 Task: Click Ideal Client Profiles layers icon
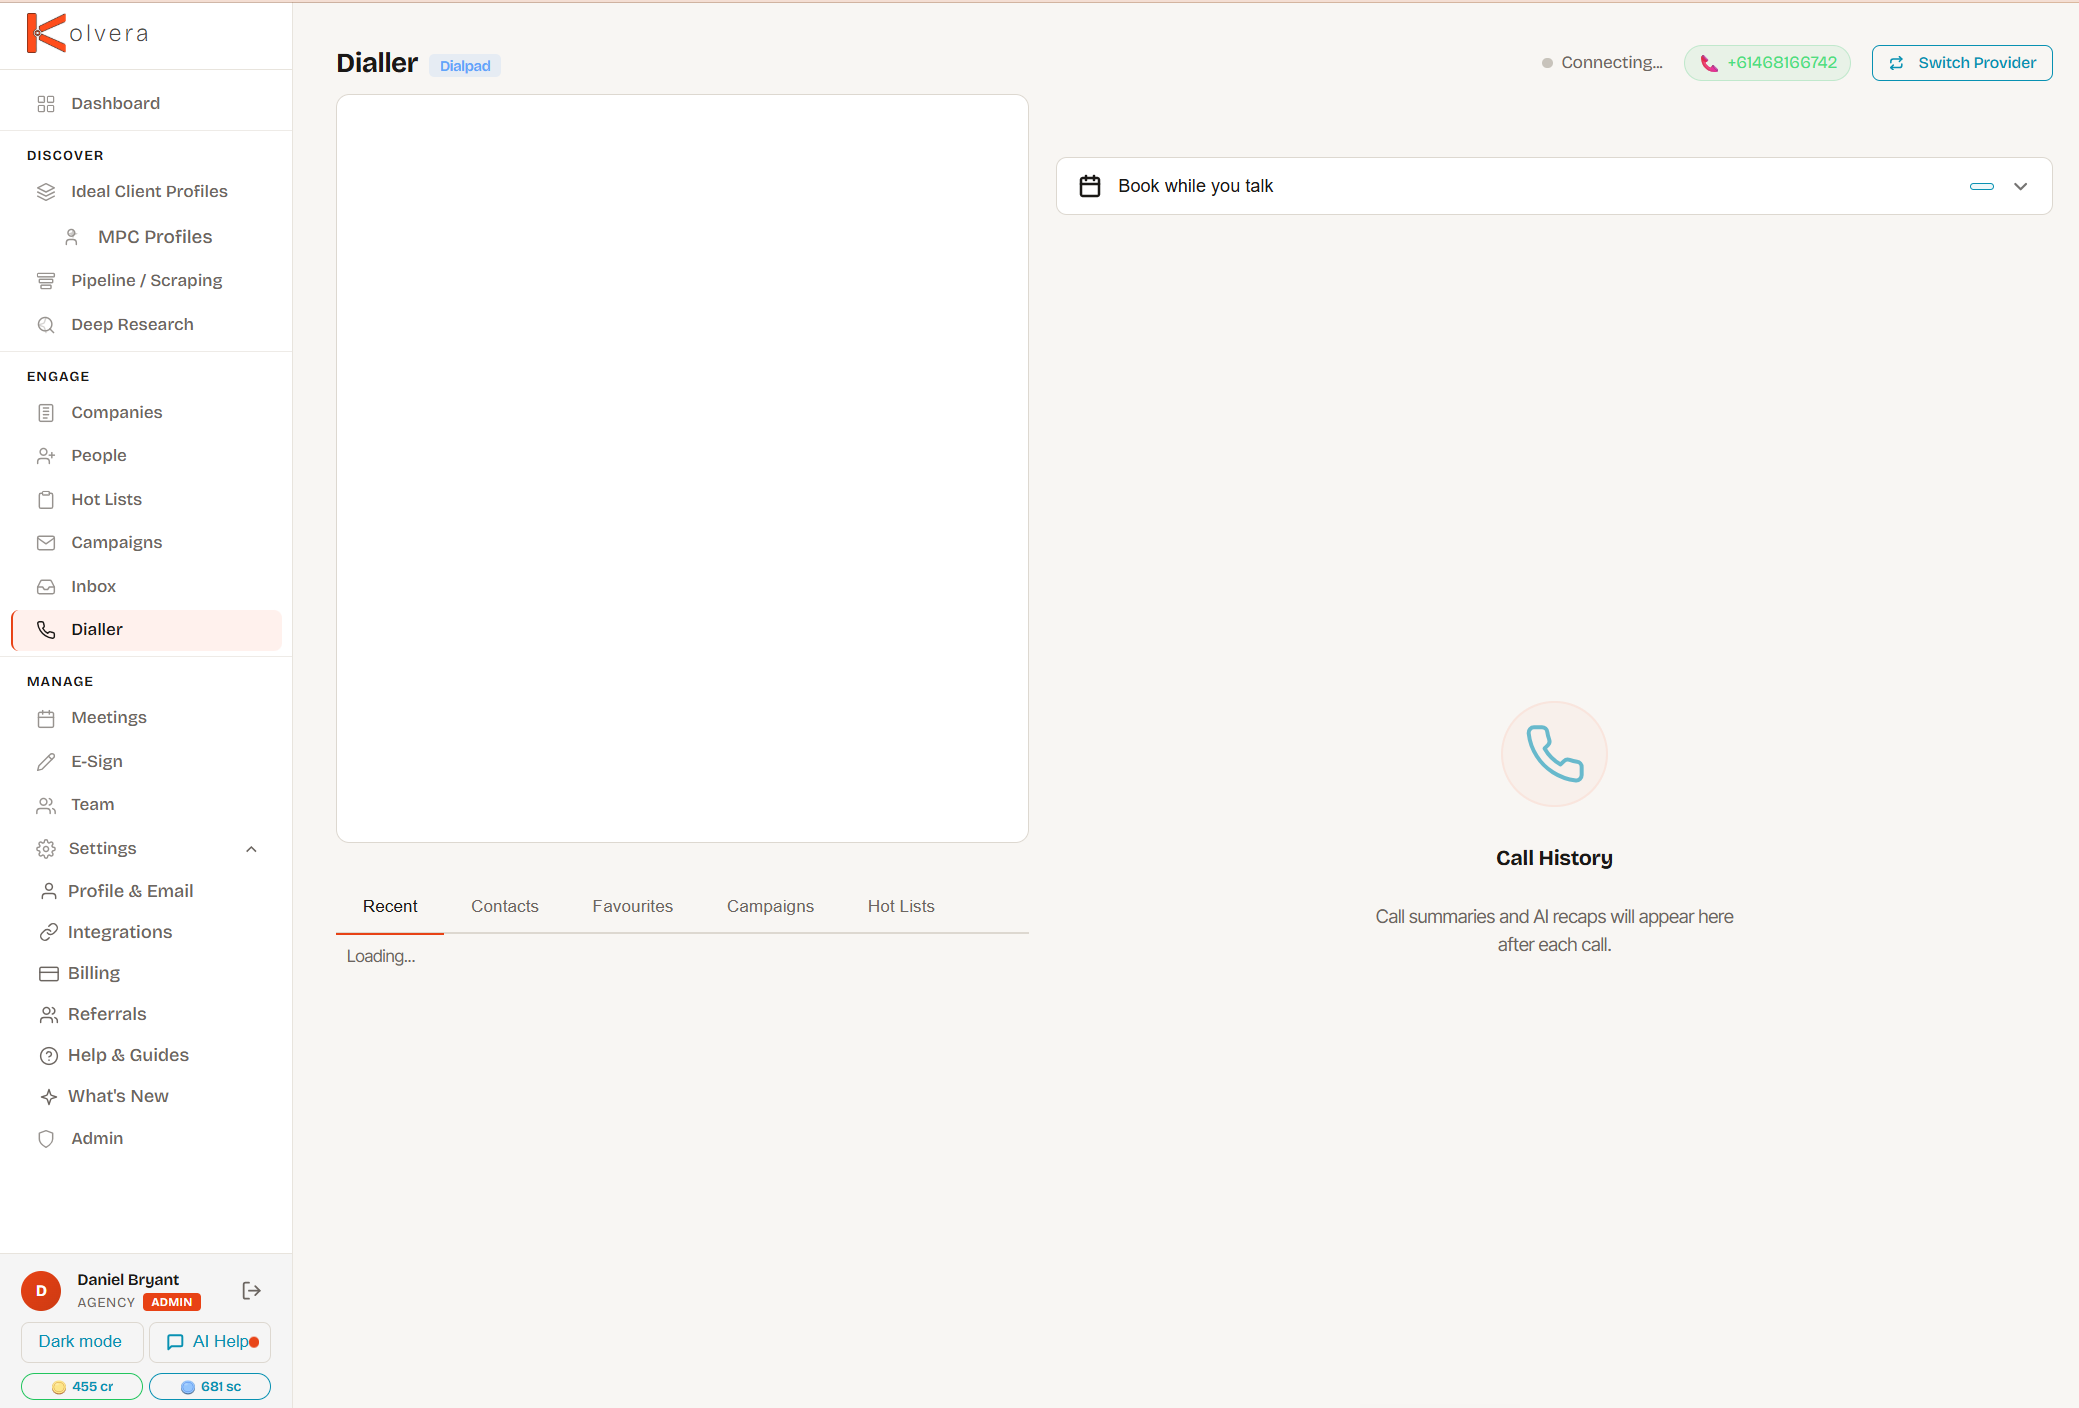click(46, 192)
